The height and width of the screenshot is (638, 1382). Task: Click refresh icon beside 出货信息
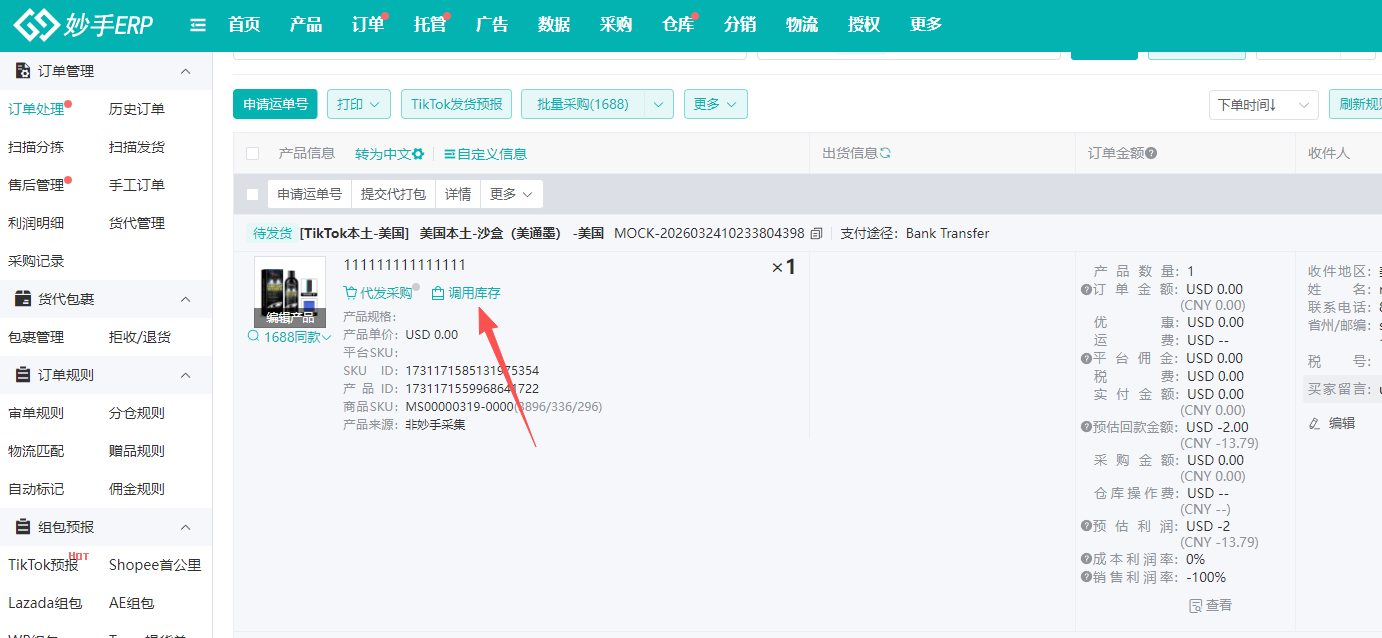pos(885,153)
